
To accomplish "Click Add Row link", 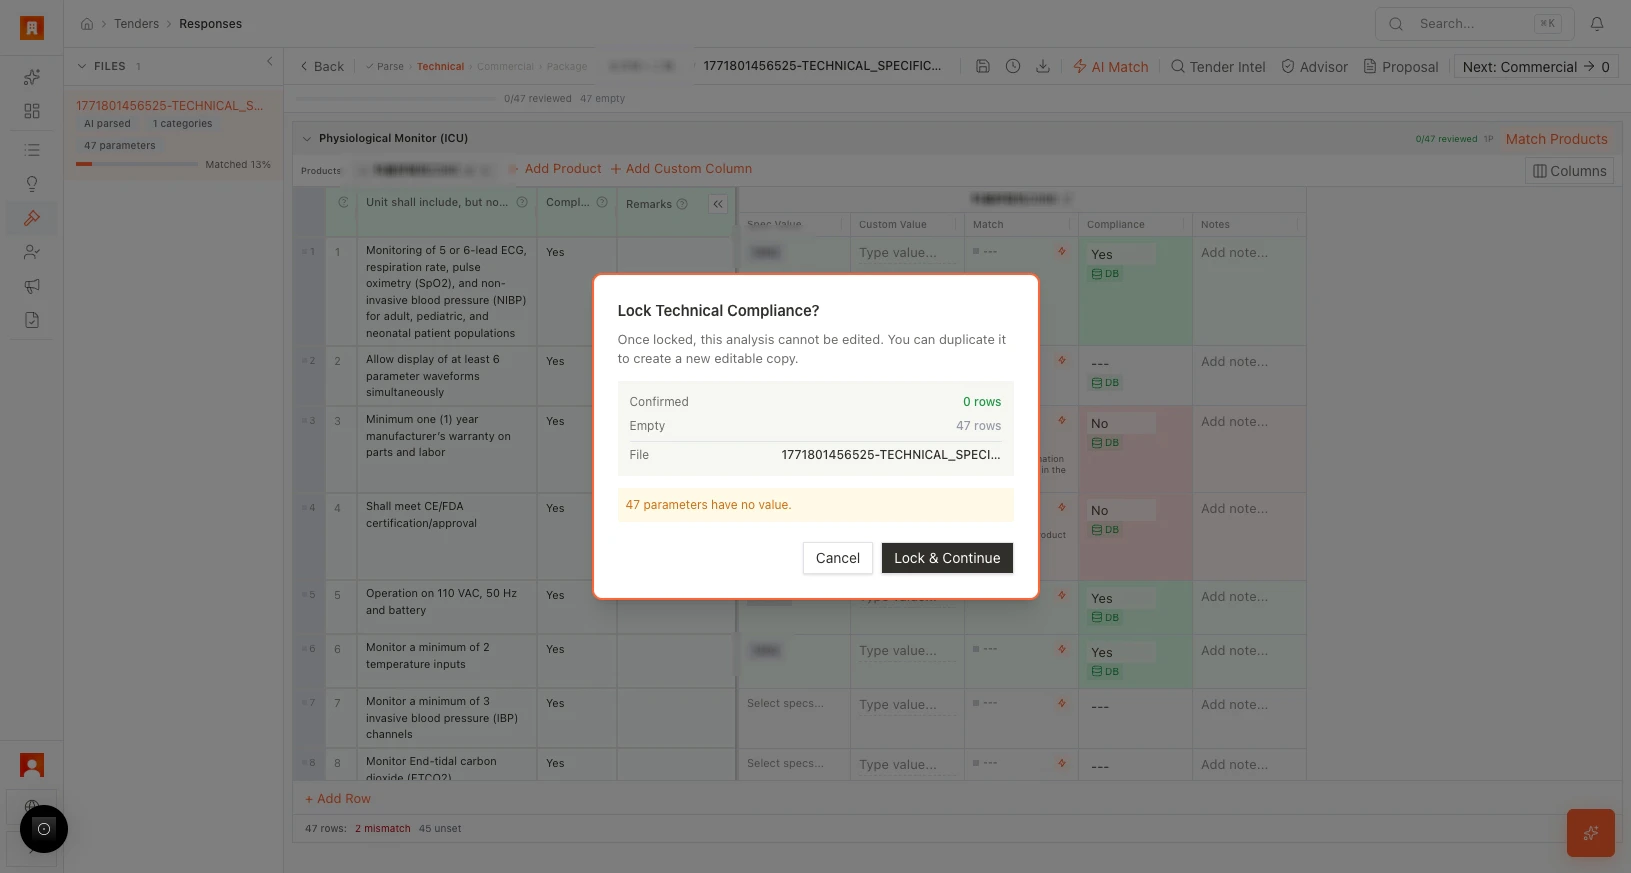I will (338, 799).
